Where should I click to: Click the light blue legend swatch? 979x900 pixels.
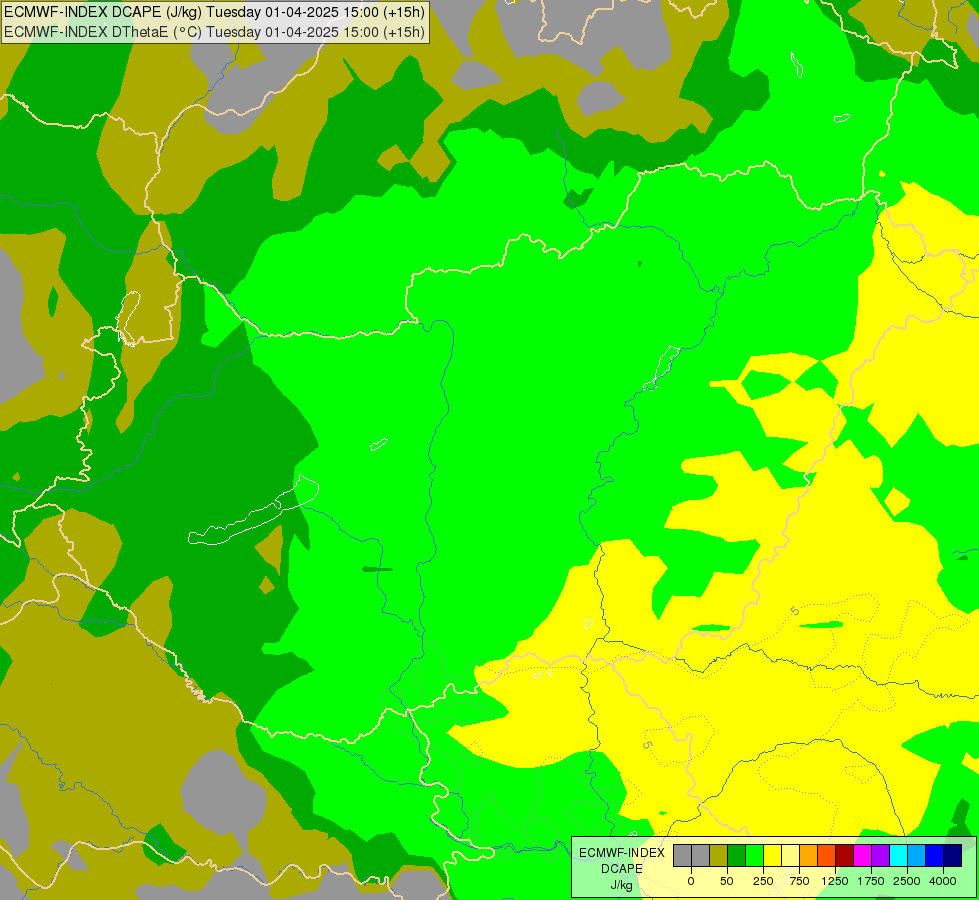[x=917, y=856]
